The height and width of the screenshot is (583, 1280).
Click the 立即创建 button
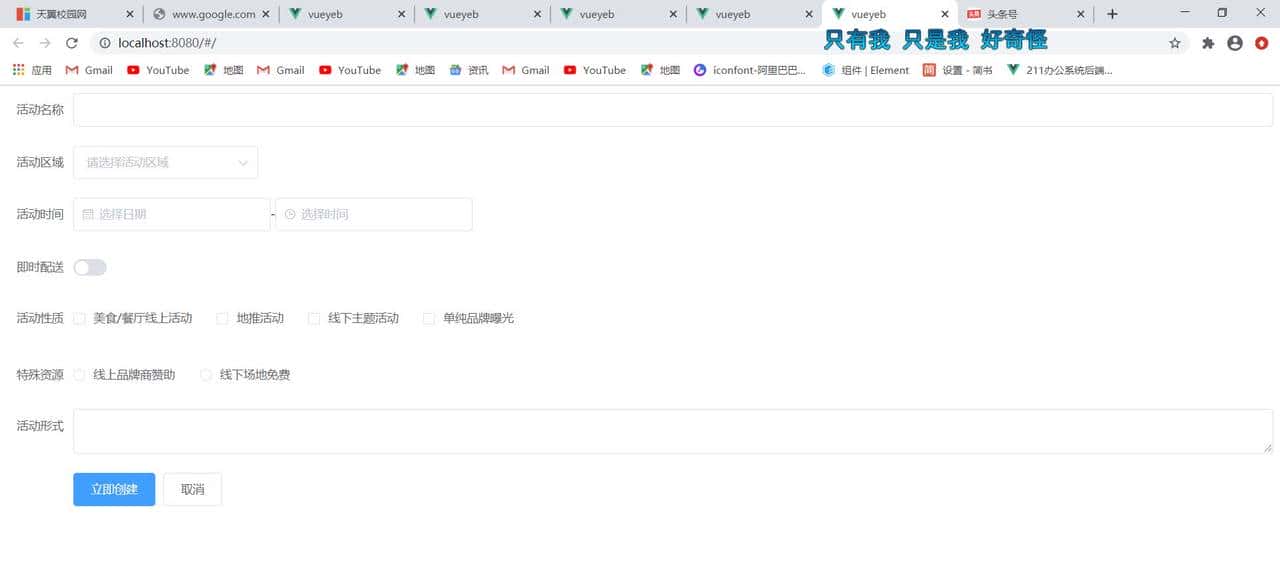point(113,489)
